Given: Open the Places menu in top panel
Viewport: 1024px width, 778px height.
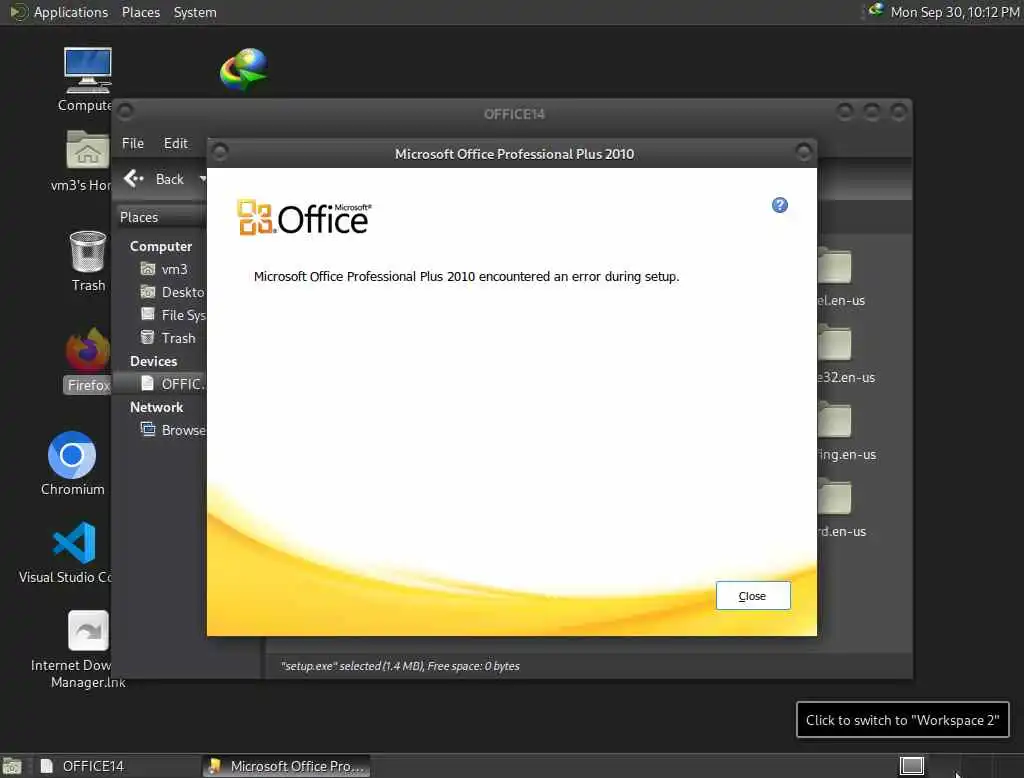Looking at the screenshot, I should click(x=141, y=12).
